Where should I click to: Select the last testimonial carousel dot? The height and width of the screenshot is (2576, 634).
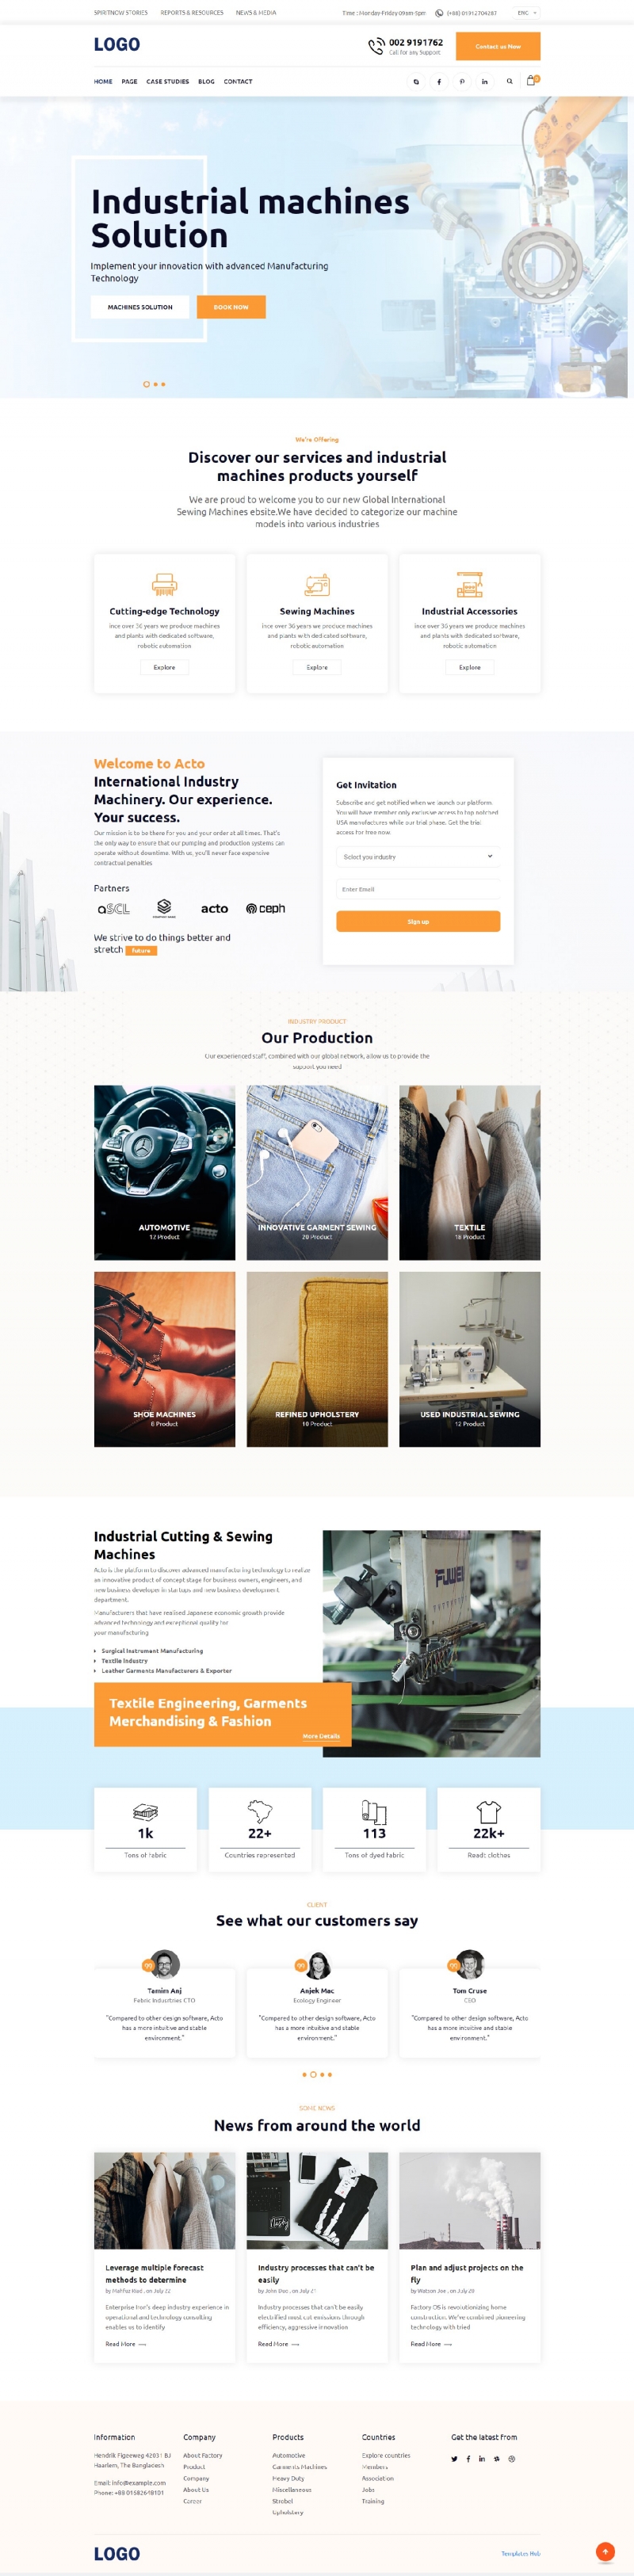330,2074
